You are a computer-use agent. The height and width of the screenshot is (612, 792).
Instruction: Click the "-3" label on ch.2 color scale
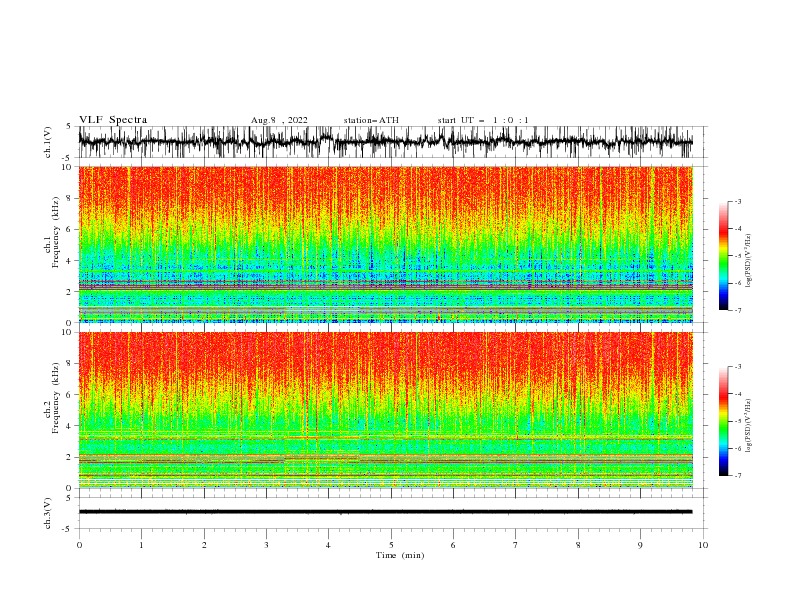coord(737,367)
